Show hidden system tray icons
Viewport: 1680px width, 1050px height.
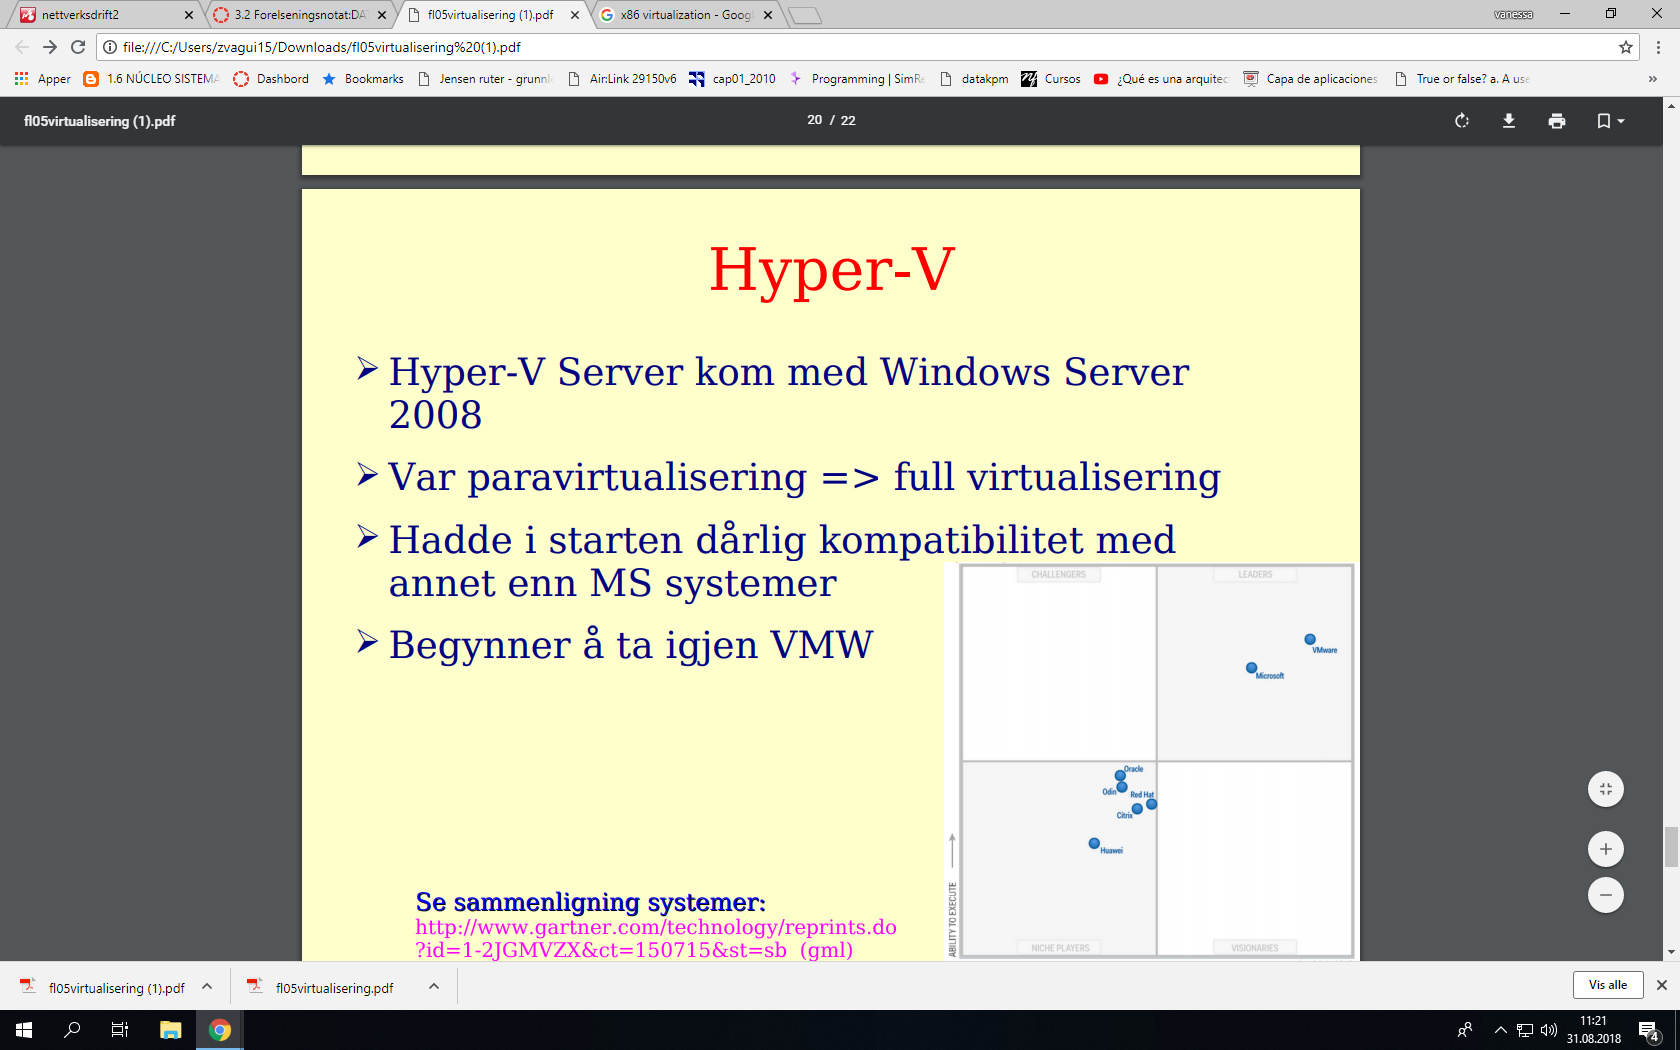1501,1030
